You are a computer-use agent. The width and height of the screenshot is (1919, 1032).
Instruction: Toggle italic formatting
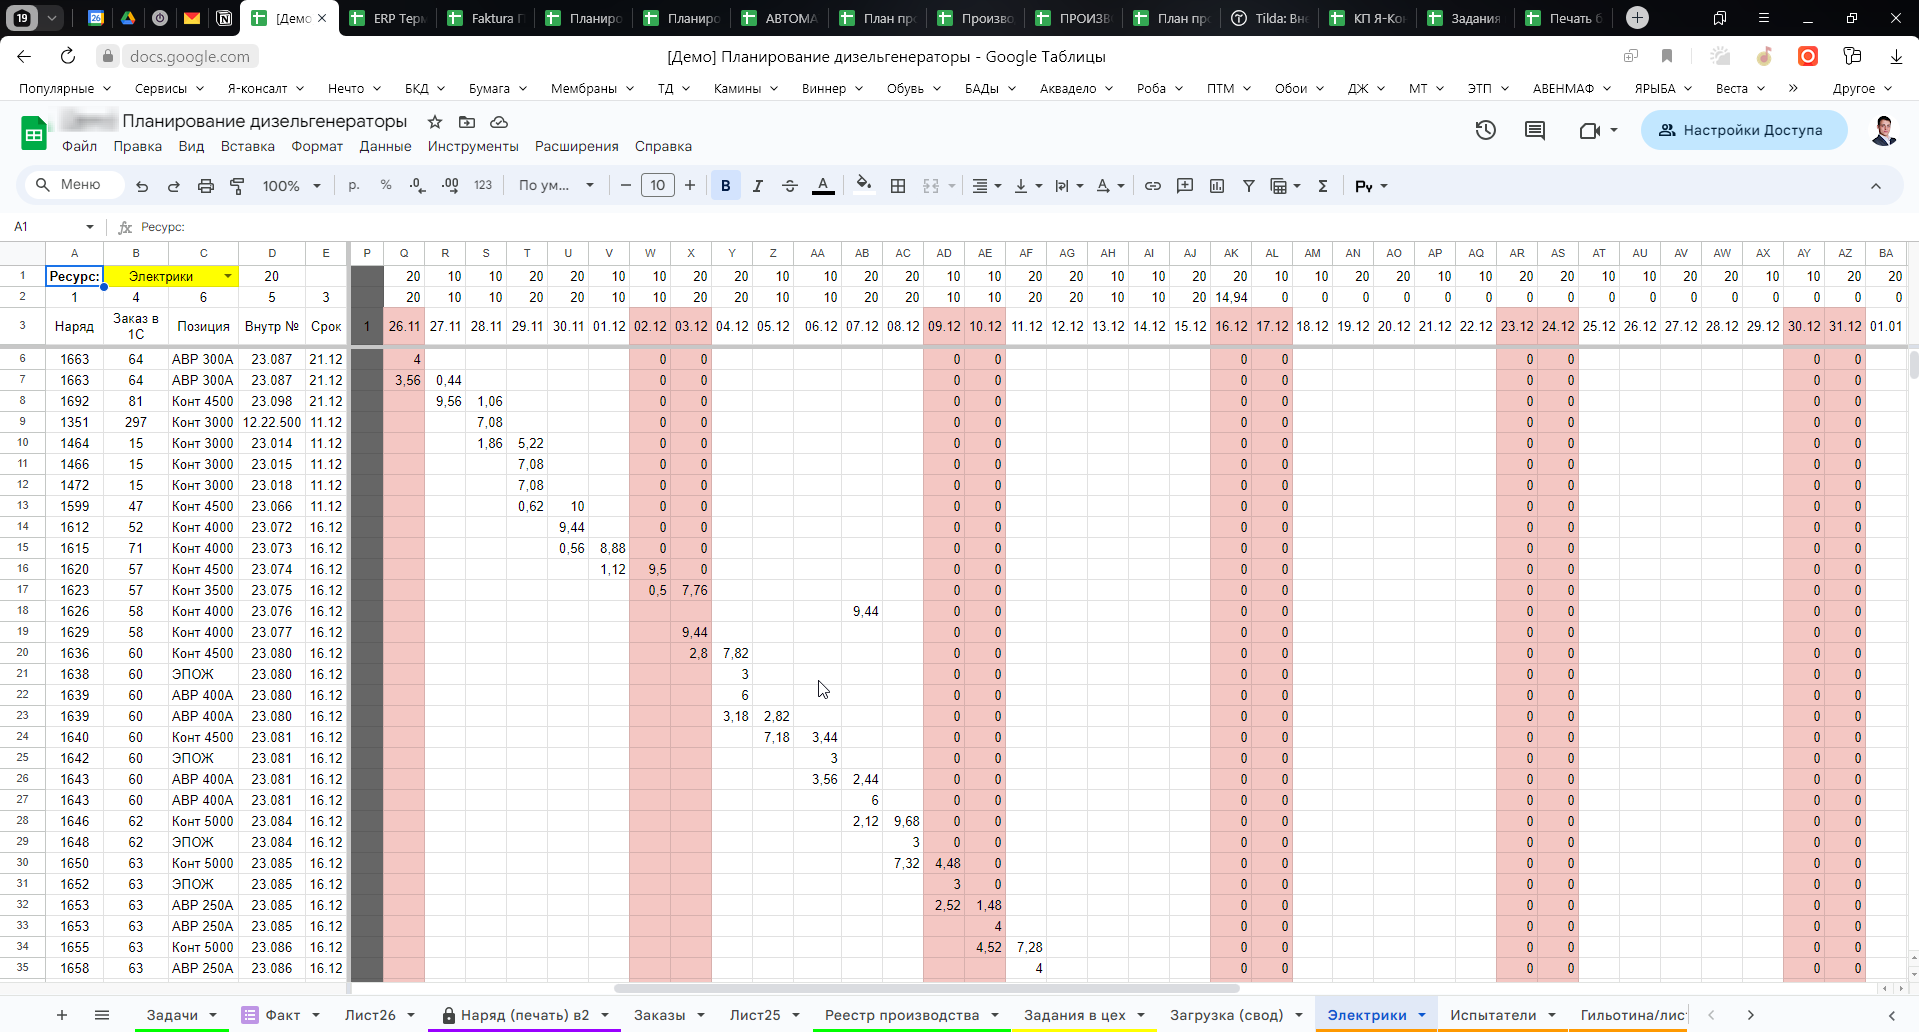click(x=758, y=186)
